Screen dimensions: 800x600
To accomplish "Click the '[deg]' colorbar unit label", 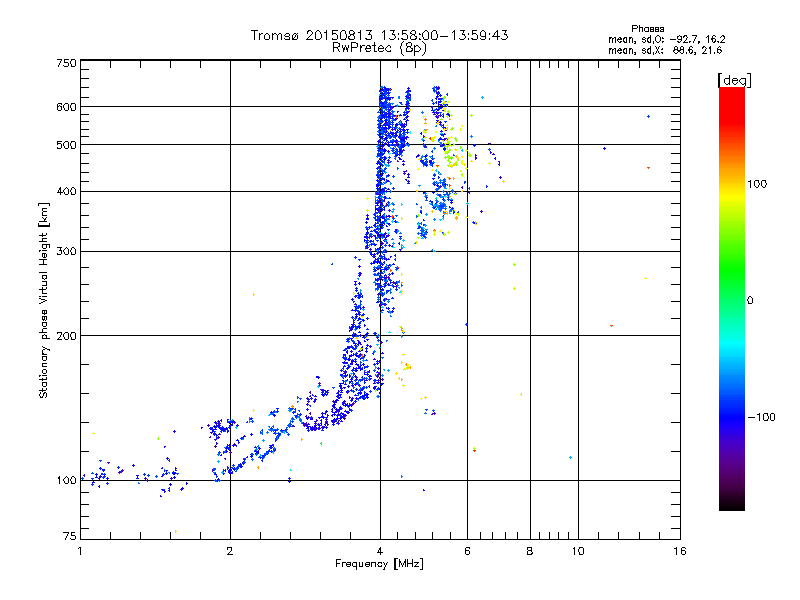I will tap(734, 80).
